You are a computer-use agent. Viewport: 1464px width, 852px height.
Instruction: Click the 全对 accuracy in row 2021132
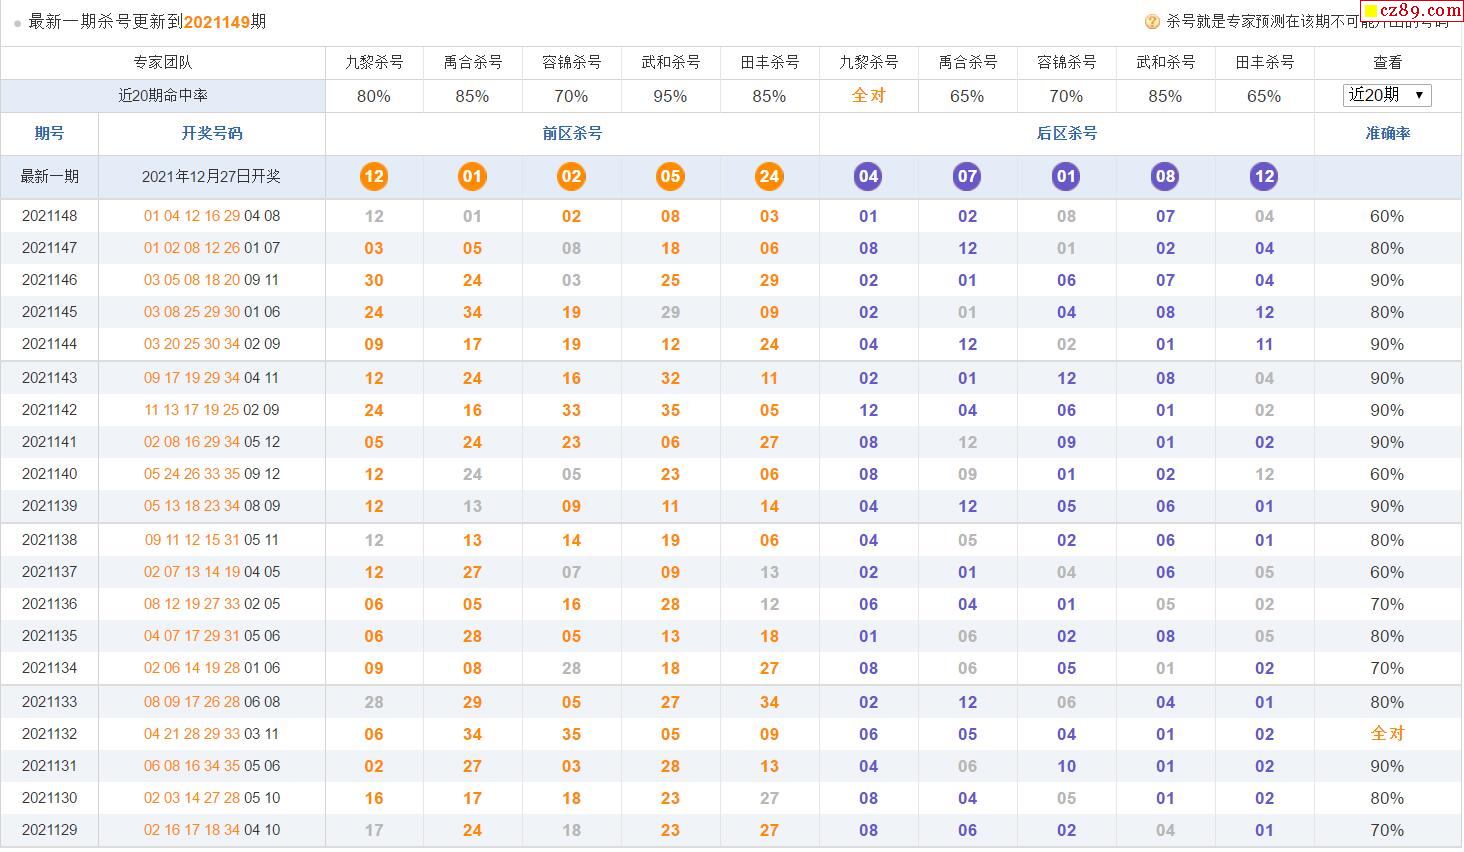[x=1387, y=734]
